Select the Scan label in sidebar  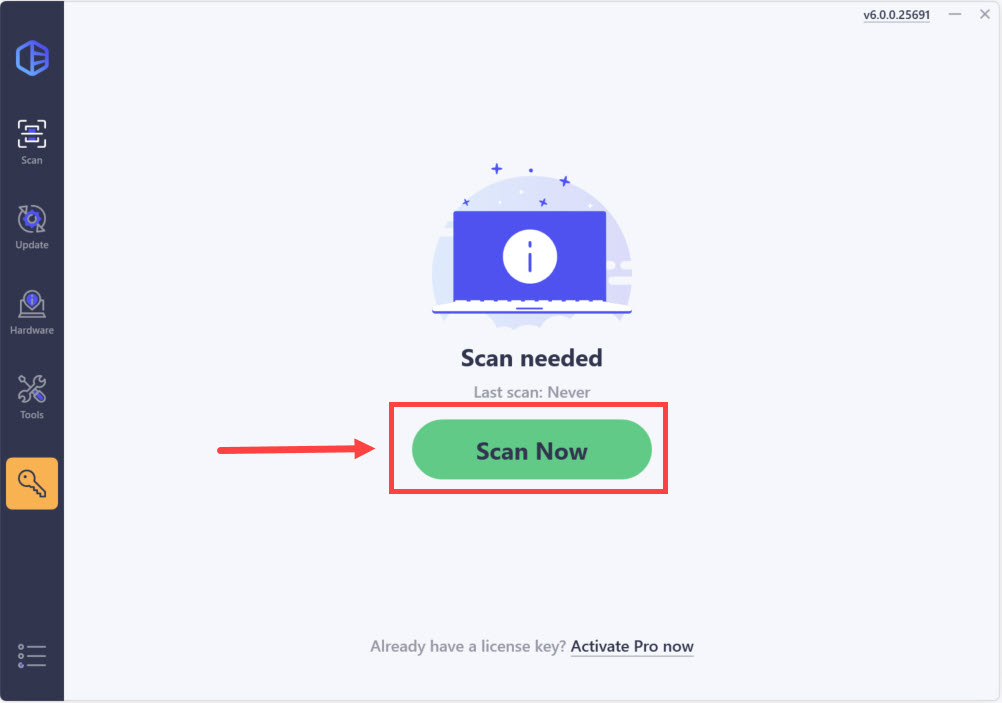31,160
